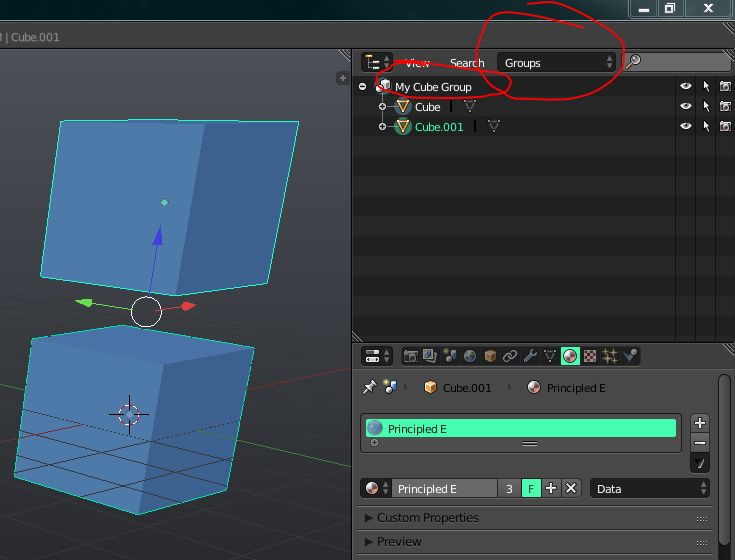Expand the Cube object row

tap(382, 107)
